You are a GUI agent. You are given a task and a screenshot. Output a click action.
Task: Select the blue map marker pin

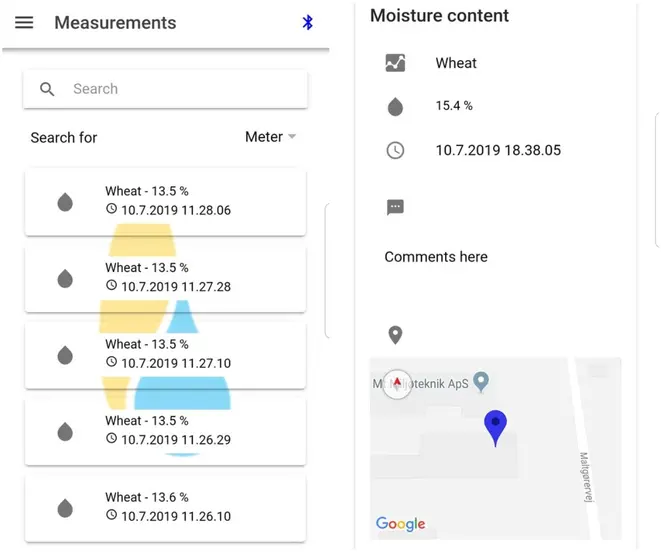coord(494,426)
